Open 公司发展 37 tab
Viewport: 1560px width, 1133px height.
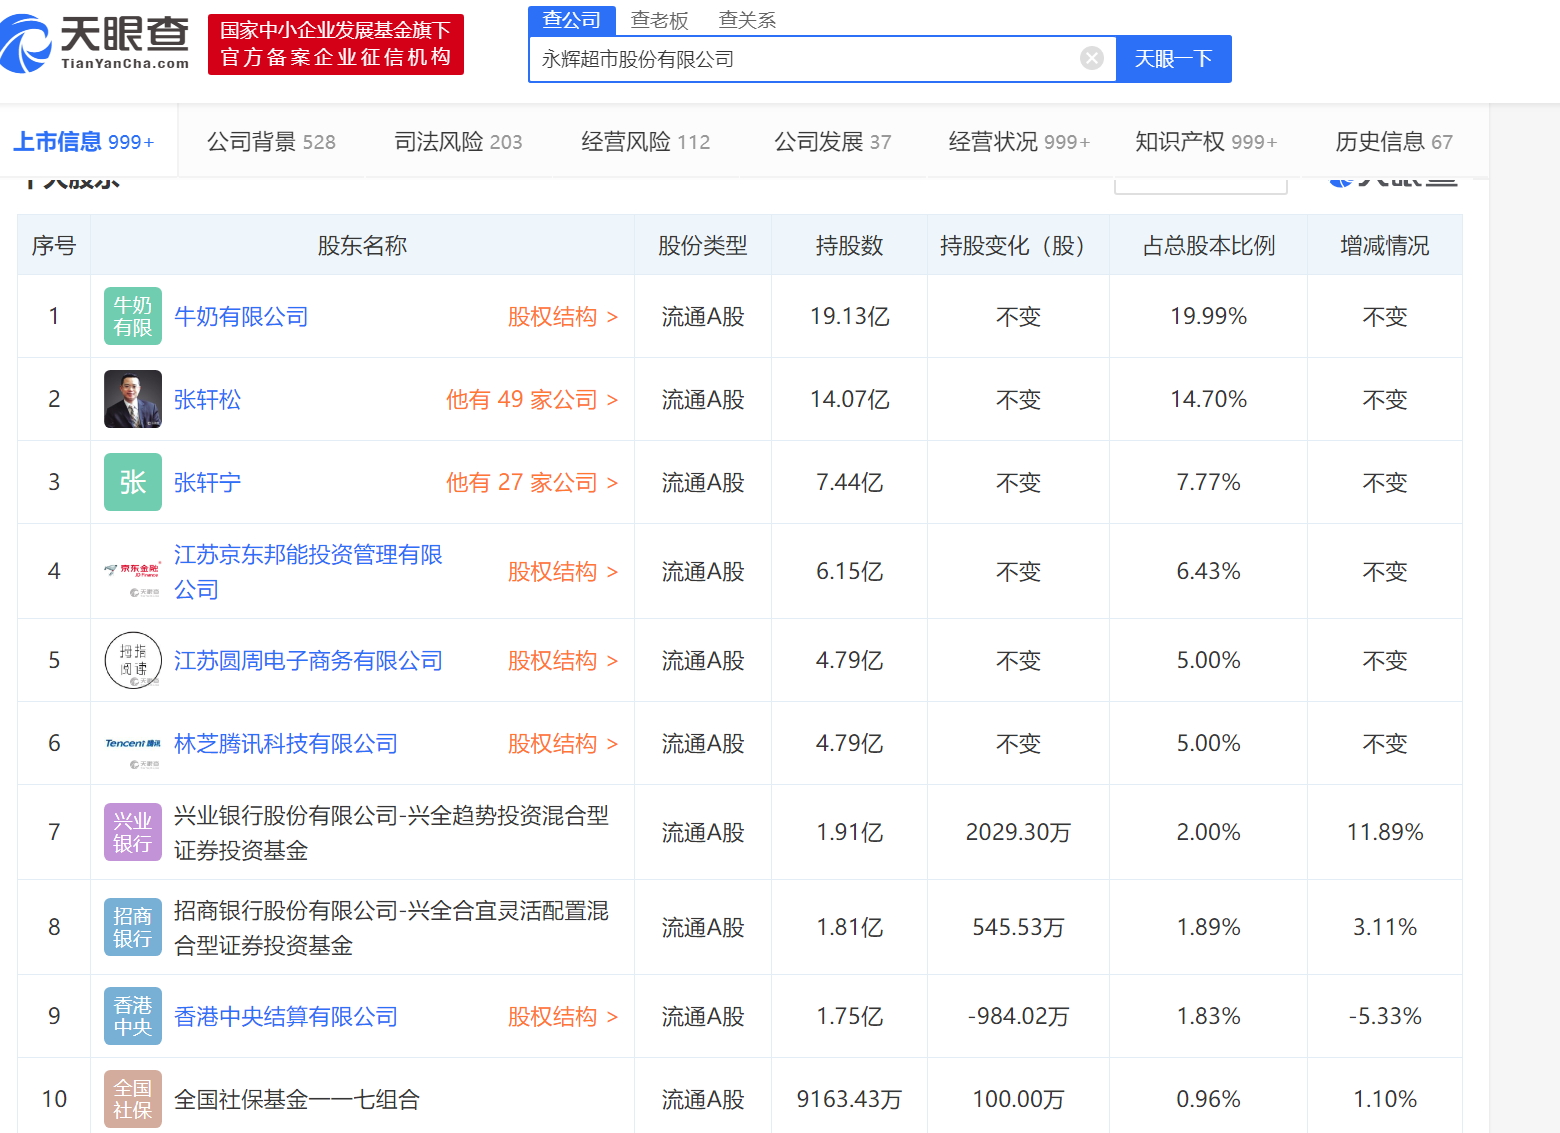(x=832, y=142)
